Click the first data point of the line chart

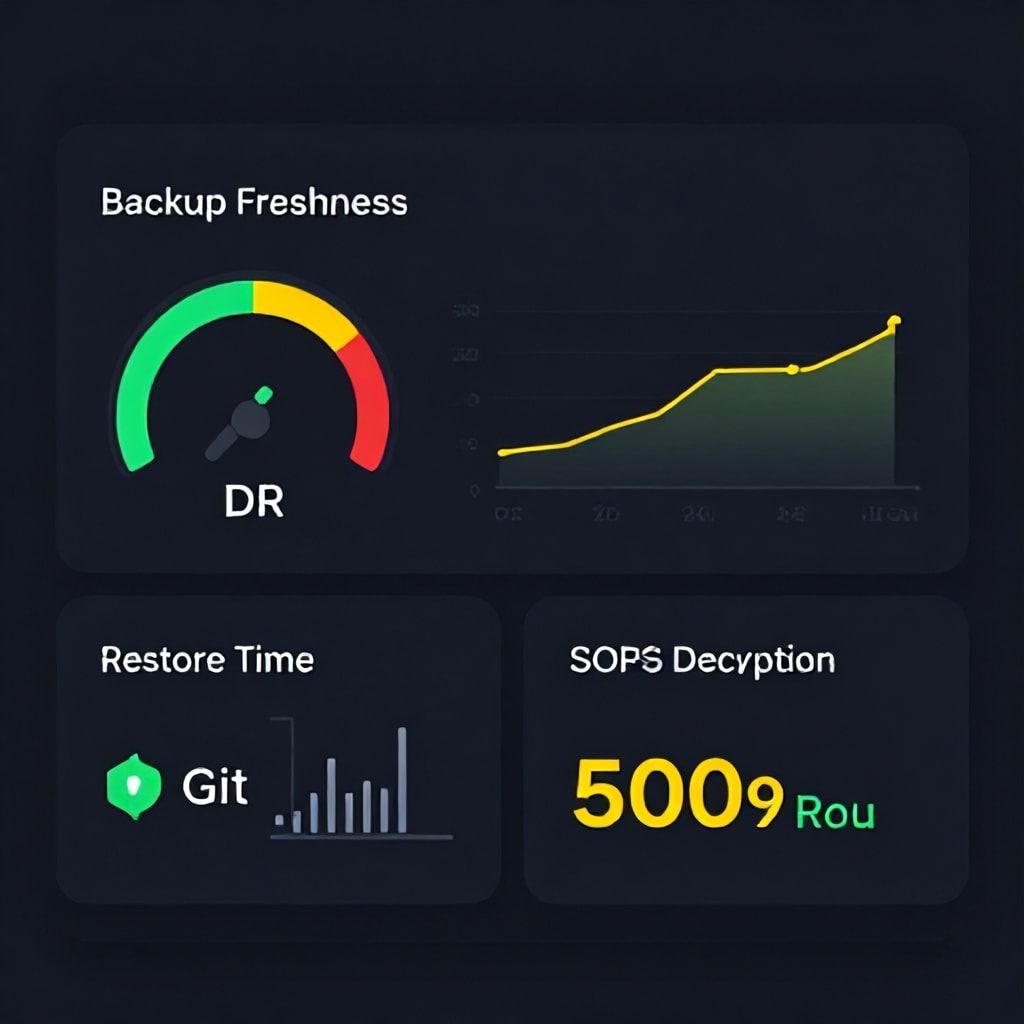(502, 452)
